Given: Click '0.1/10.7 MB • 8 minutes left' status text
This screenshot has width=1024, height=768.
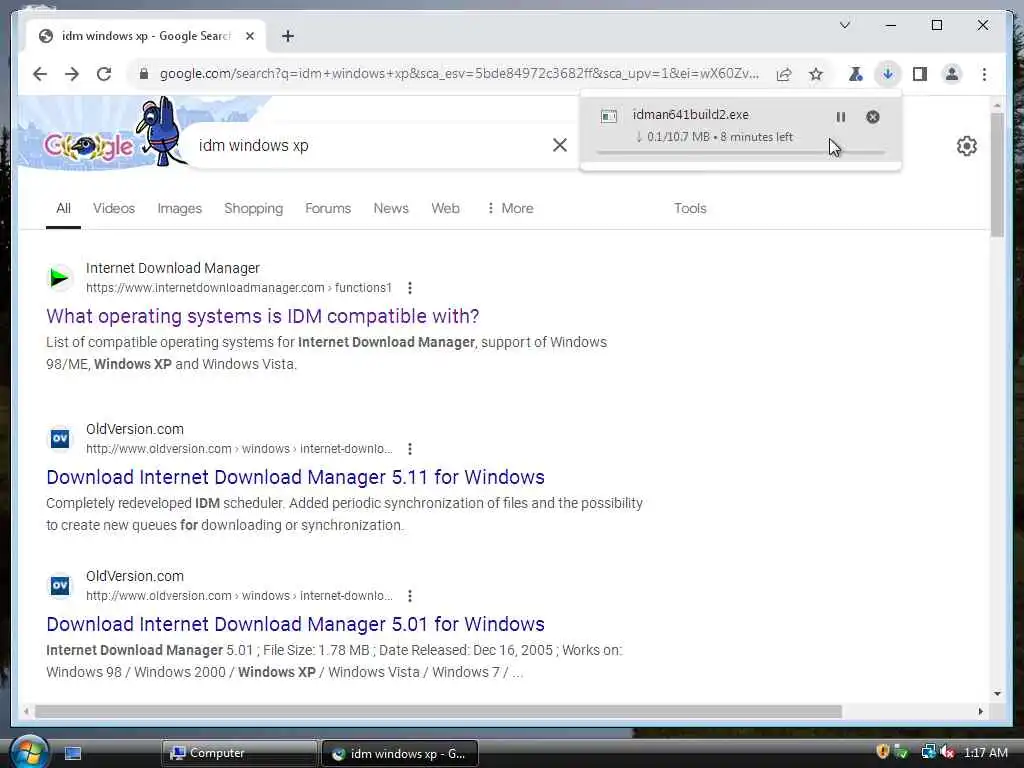Looking at the screenshot, I should (x=713, y=137).
